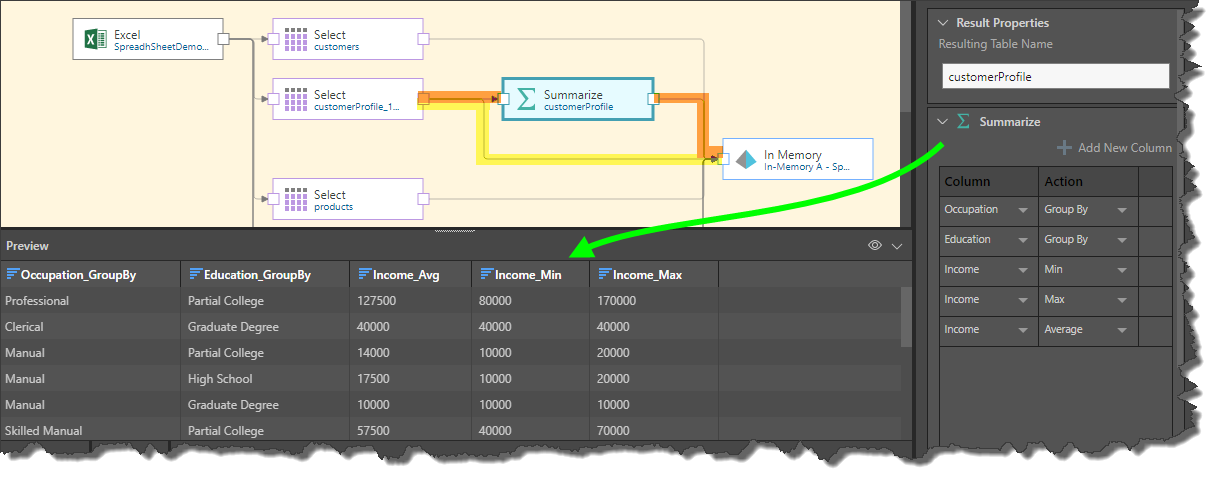This screenshot has width=1222, height=482.
Task: Click the Preview table vertical scrollbar
Action: coord(906,317)
